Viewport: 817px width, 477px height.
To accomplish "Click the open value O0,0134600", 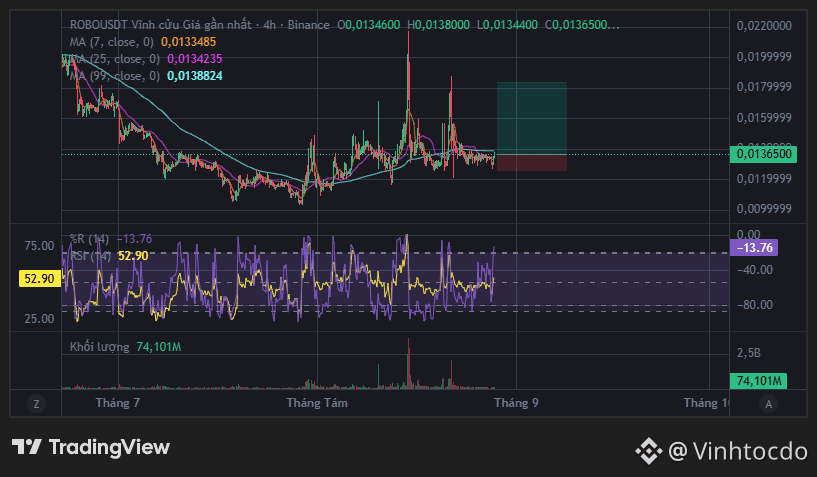I will (369, 25).
